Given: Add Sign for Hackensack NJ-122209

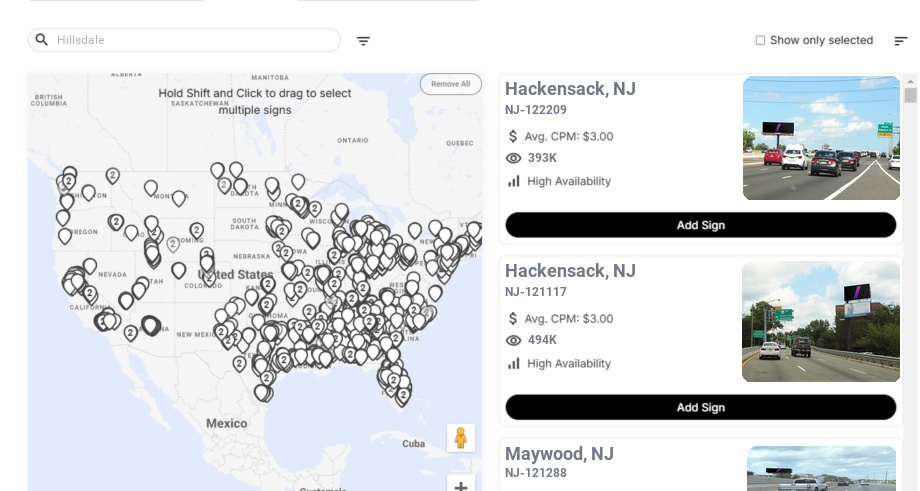Looking at the screenshot, I should click(700, 225).
